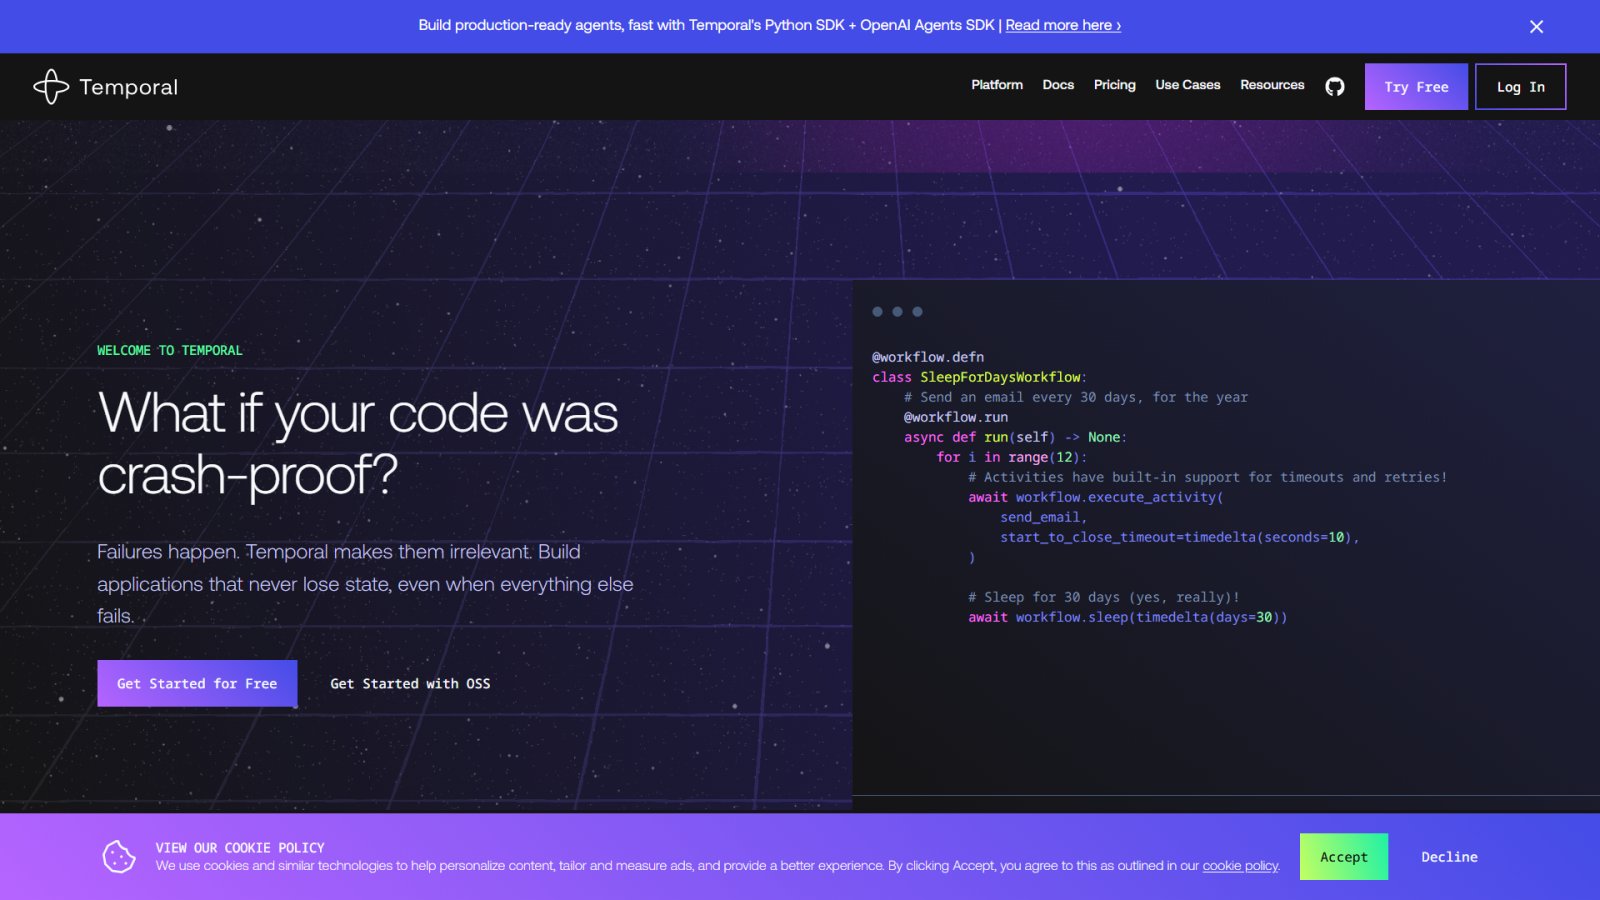Open the Resources menu
The width and height of the screenshot is (1600, 900).
coord(1272,85)
